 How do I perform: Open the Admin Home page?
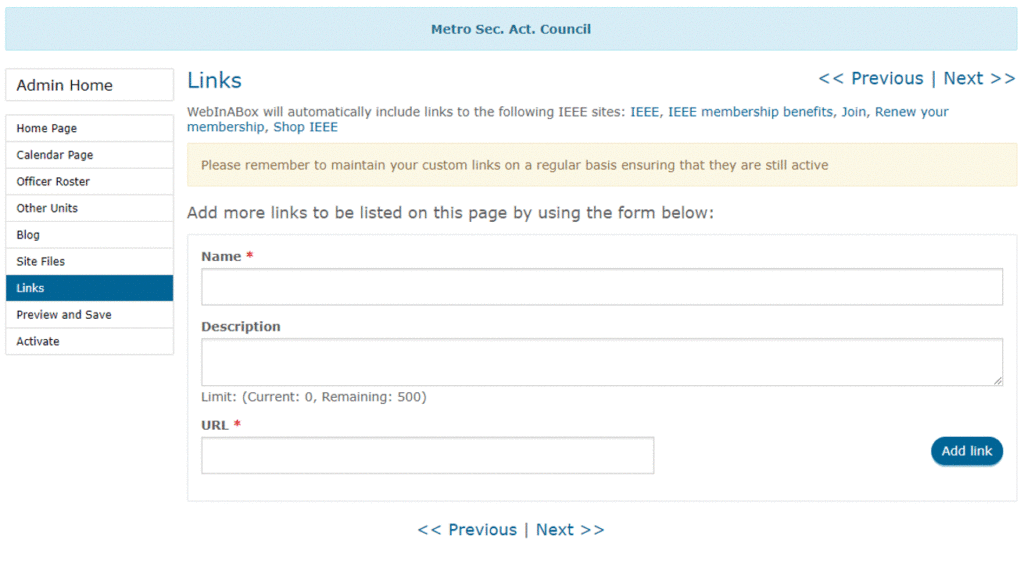[x=89, y=85]
